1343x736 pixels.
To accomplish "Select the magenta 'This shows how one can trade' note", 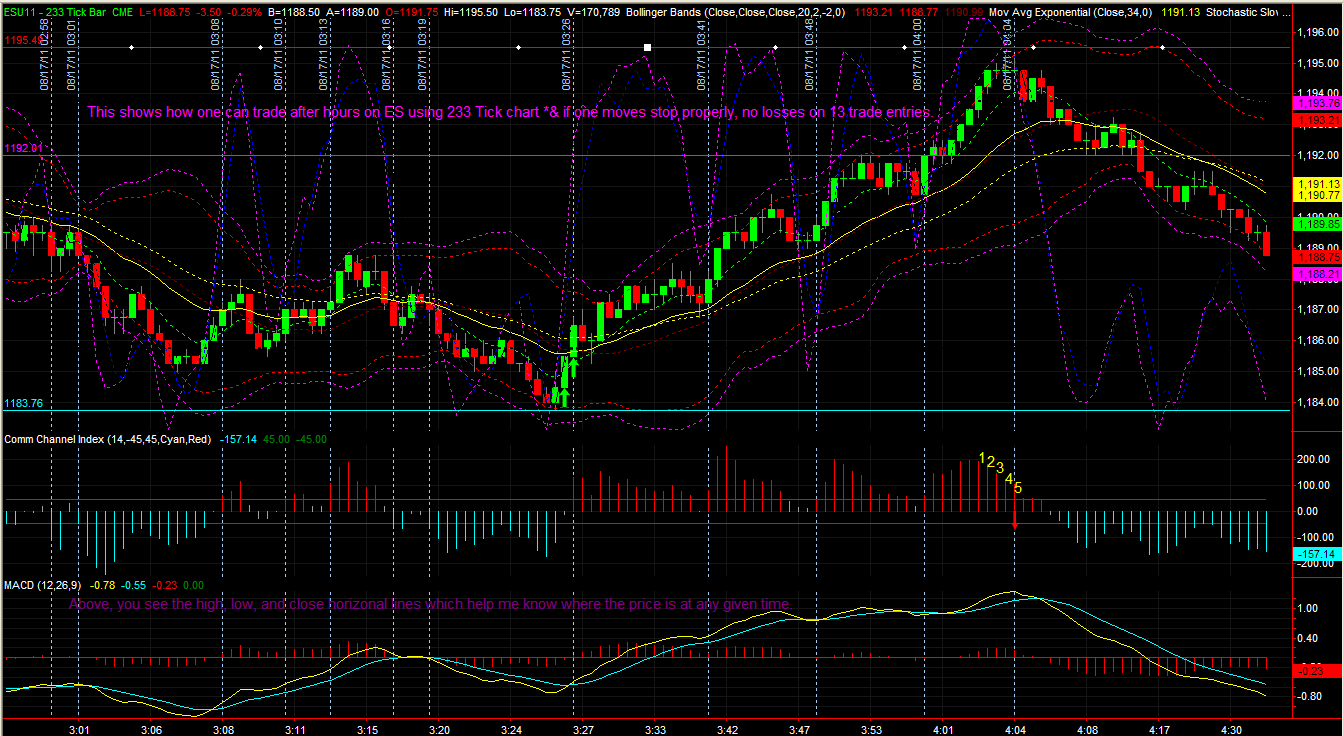I will [510, 112].
